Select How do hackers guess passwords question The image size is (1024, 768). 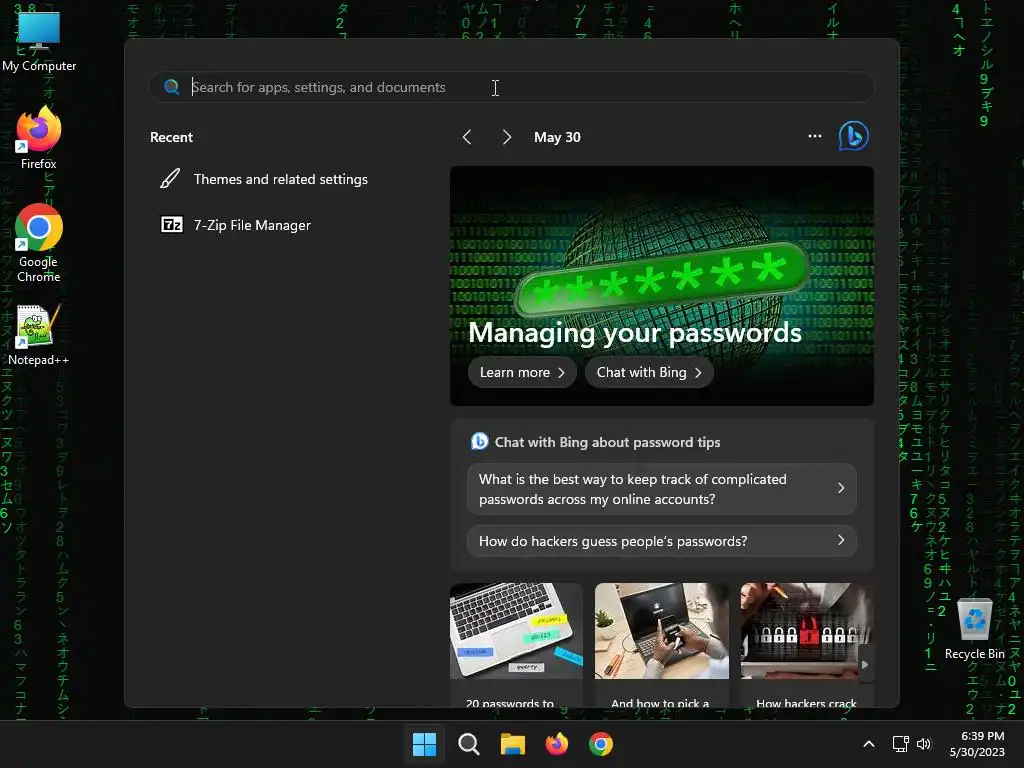662,541
